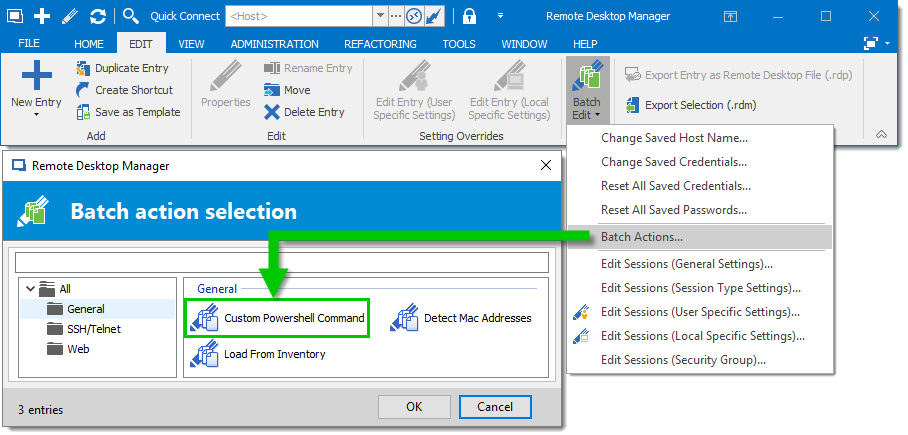908x435 pixels.
Task: Open the VIEW ribbon tab
Action: pyautogui.click(x=191, y=44)
